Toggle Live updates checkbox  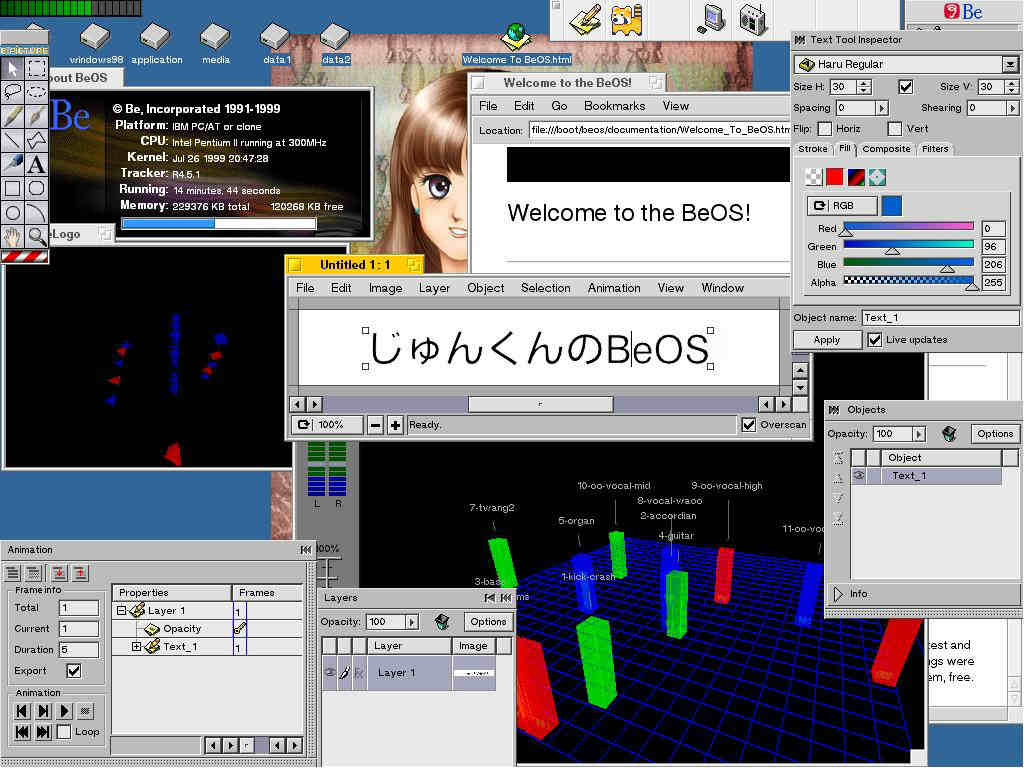pyautogui.click(x=874, y=340)
